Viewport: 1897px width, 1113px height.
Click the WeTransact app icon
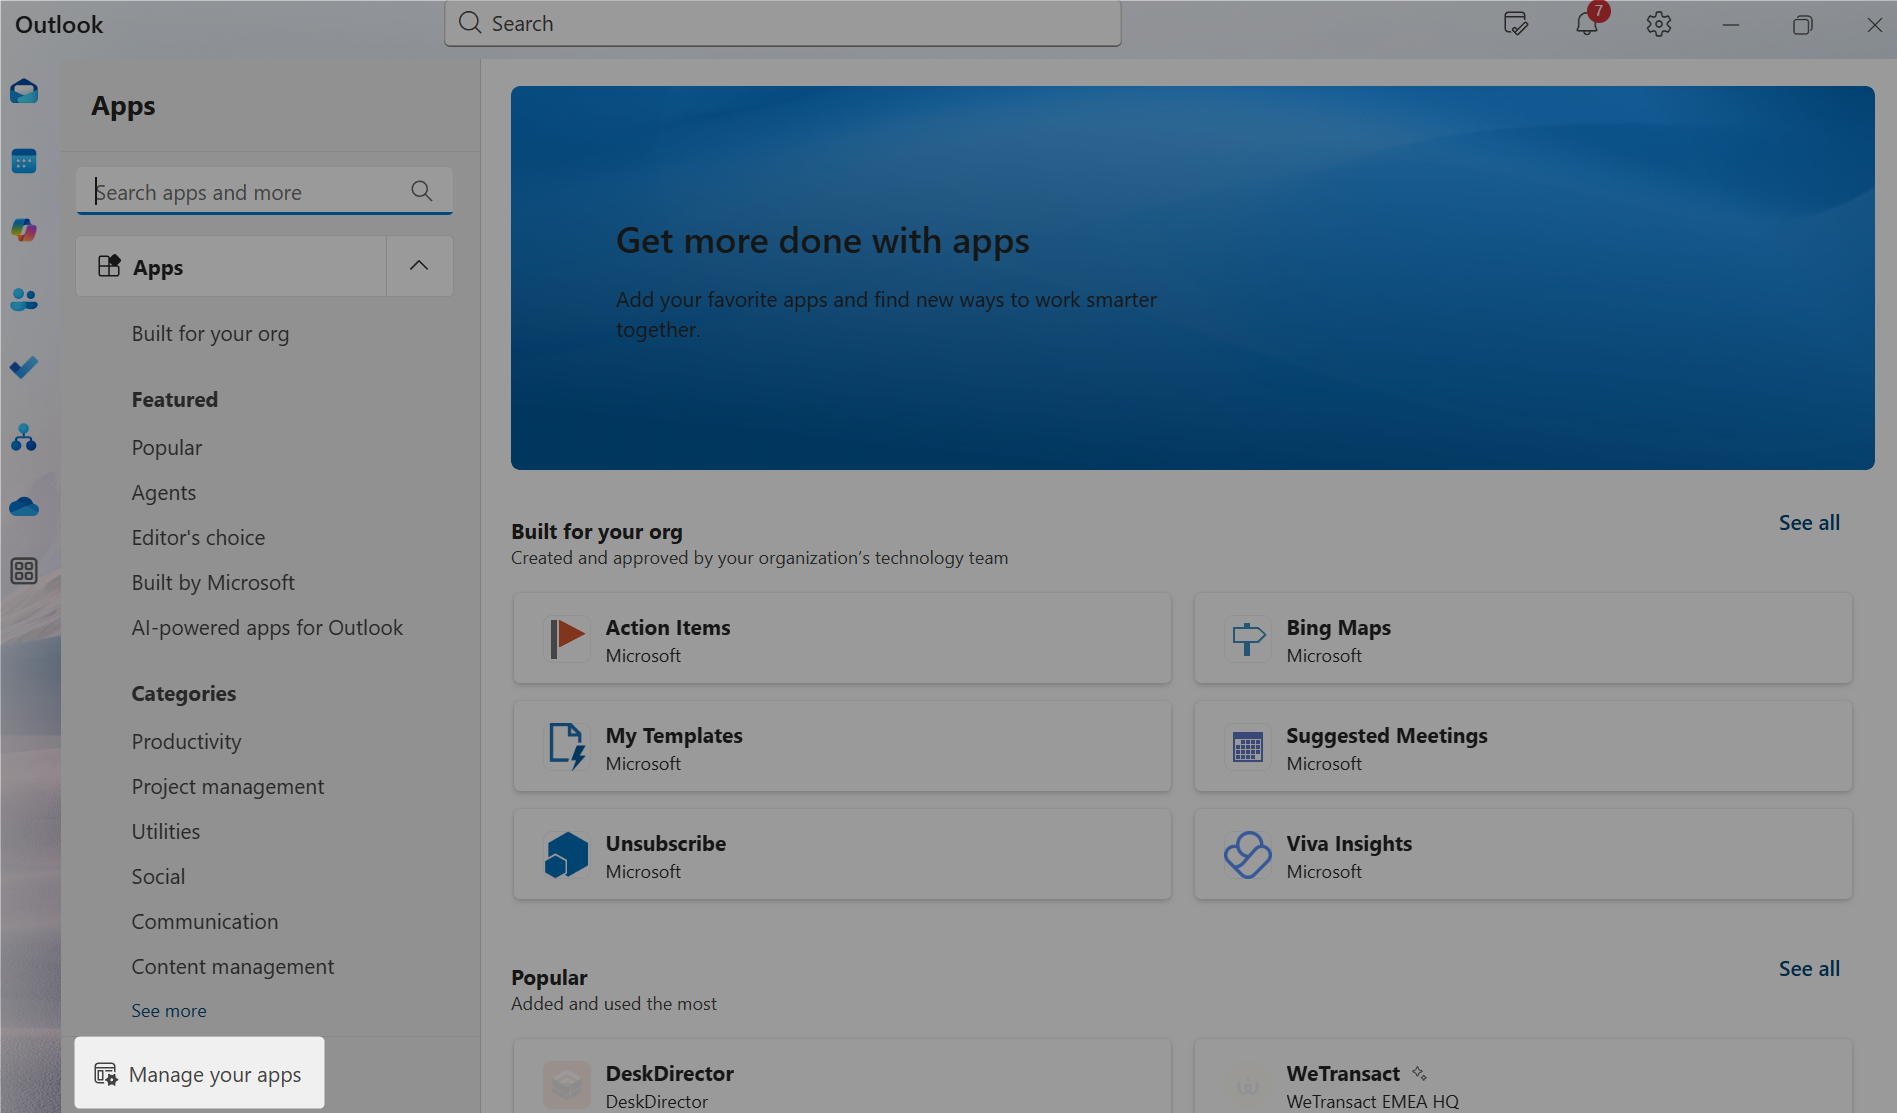[1248, 1085]
